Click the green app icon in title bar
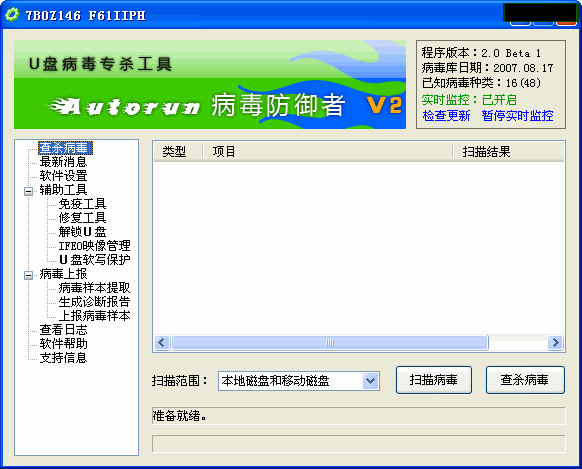 tap(12, 15)
